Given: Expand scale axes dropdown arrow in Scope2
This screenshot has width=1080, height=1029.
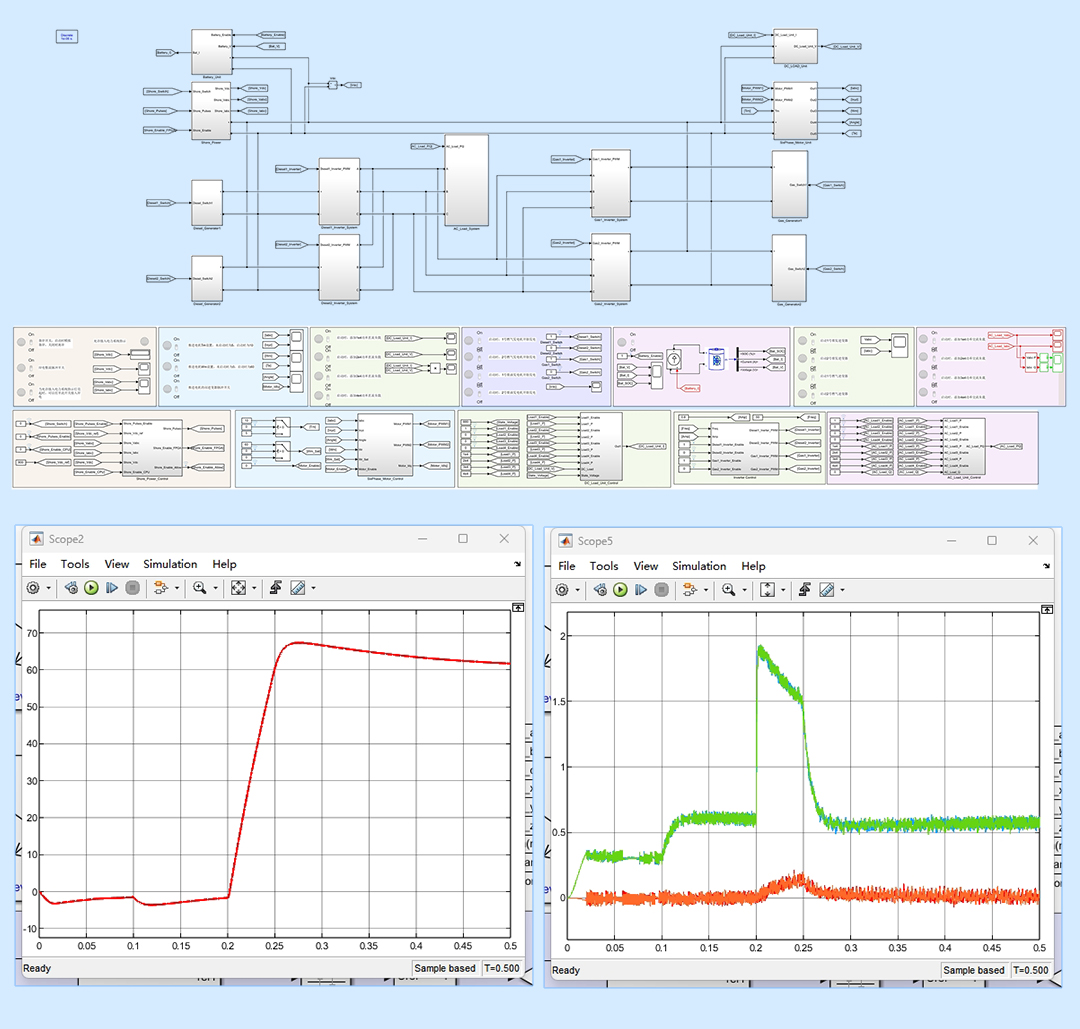Looking at the screenshot, I should coord(254,588).
